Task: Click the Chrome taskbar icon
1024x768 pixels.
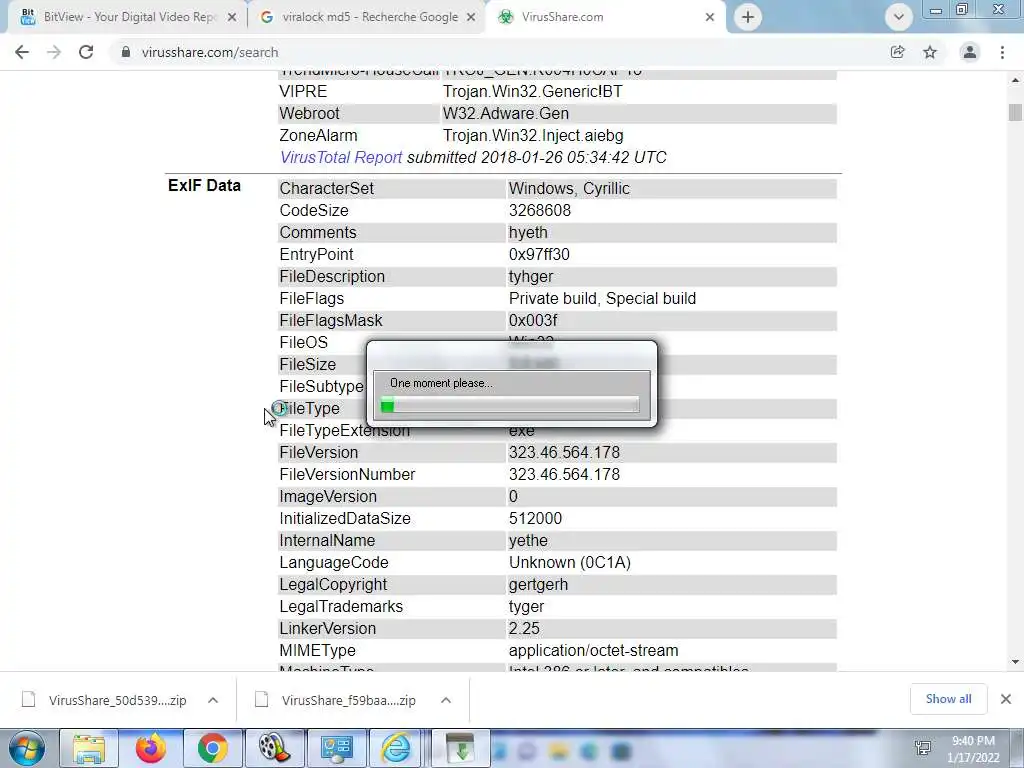Action: (x=213, y=748)
